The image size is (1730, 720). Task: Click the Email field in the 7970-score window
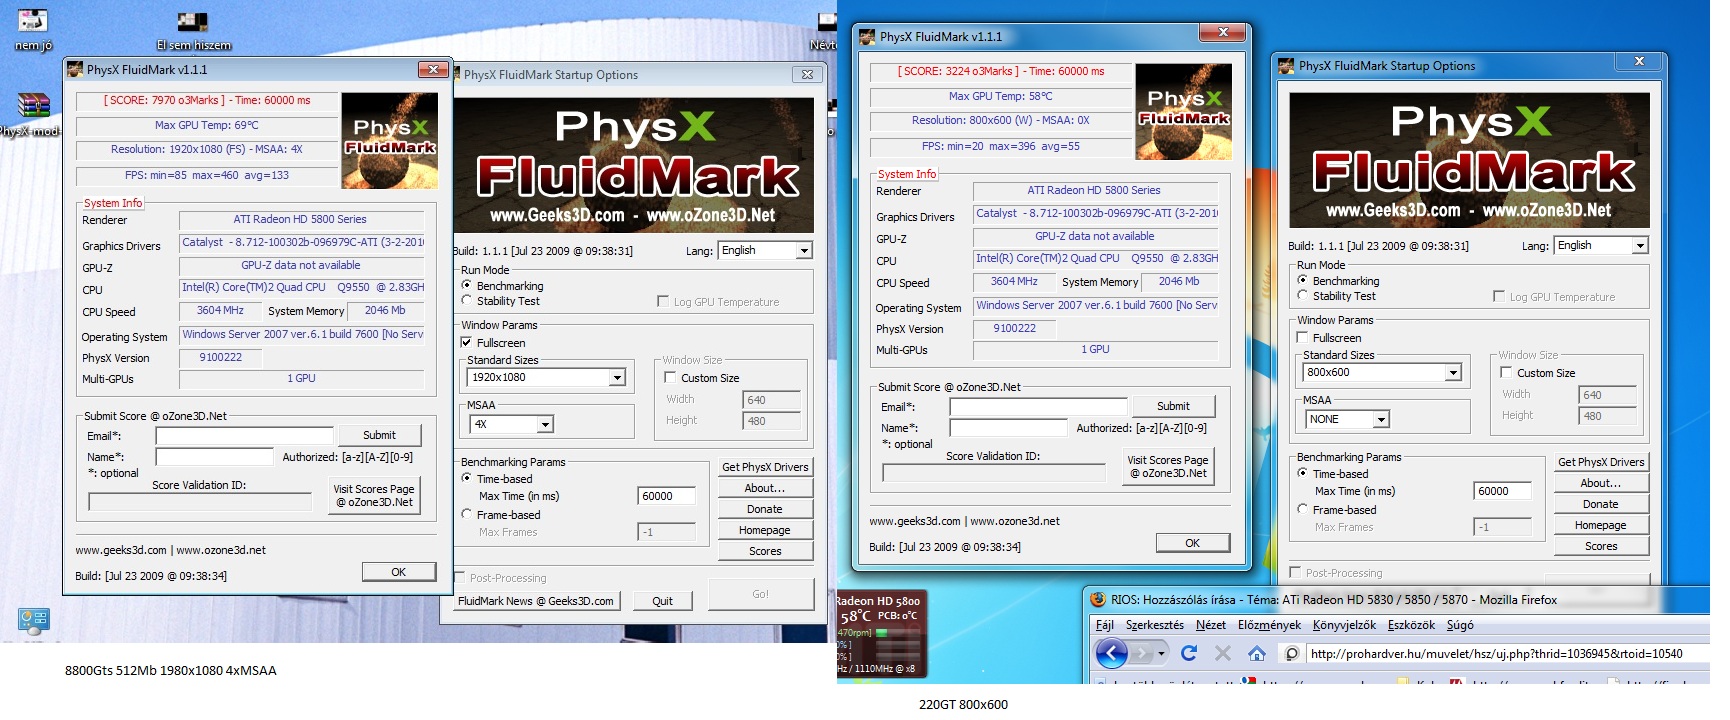pos(244,436)
